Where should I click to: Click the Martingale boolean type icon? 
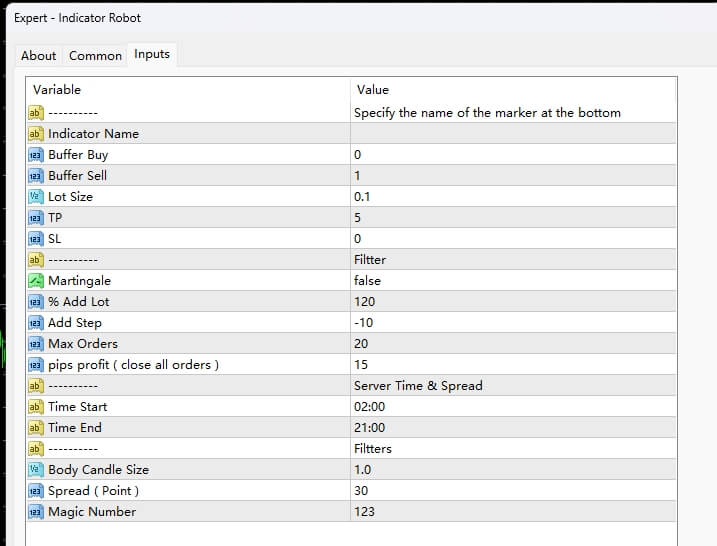[35, 281]
